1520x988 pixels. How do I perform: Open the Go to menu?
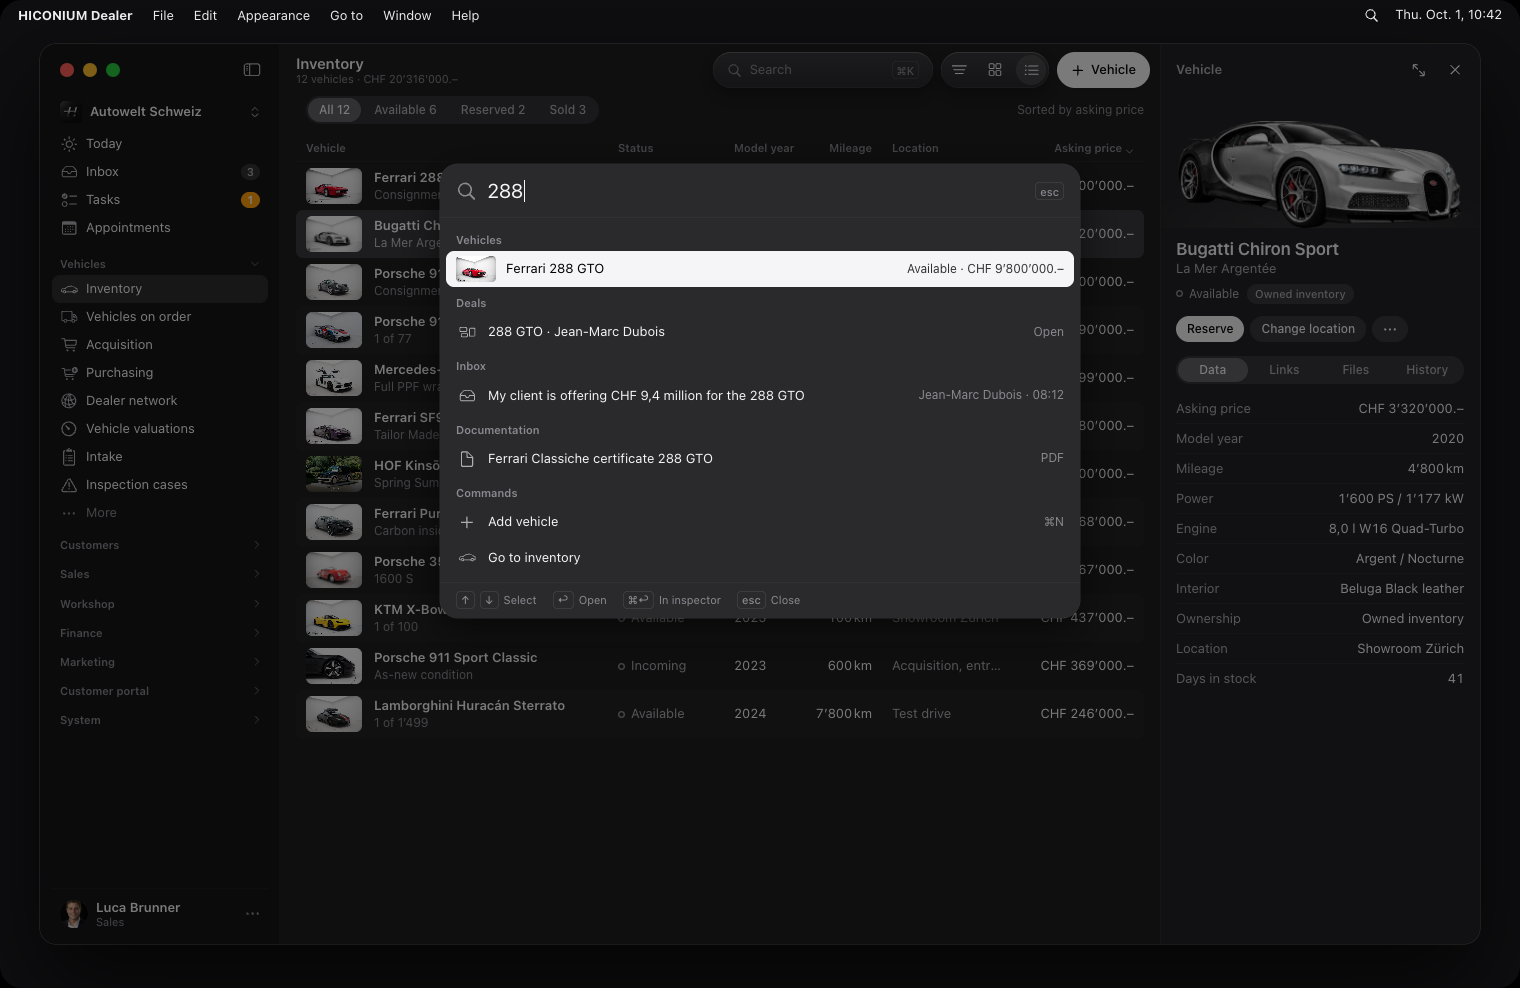(x=346, y=15)
